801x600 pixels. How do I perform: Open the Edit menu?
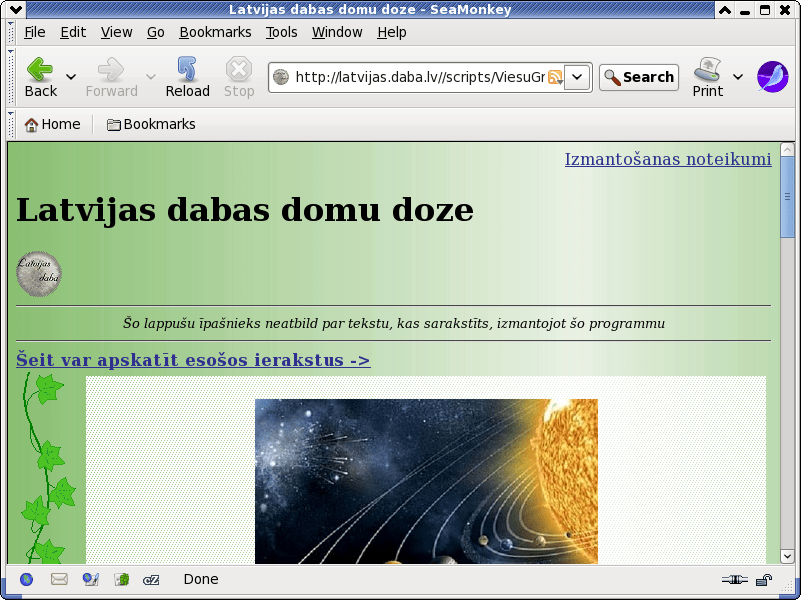(73, 32)
